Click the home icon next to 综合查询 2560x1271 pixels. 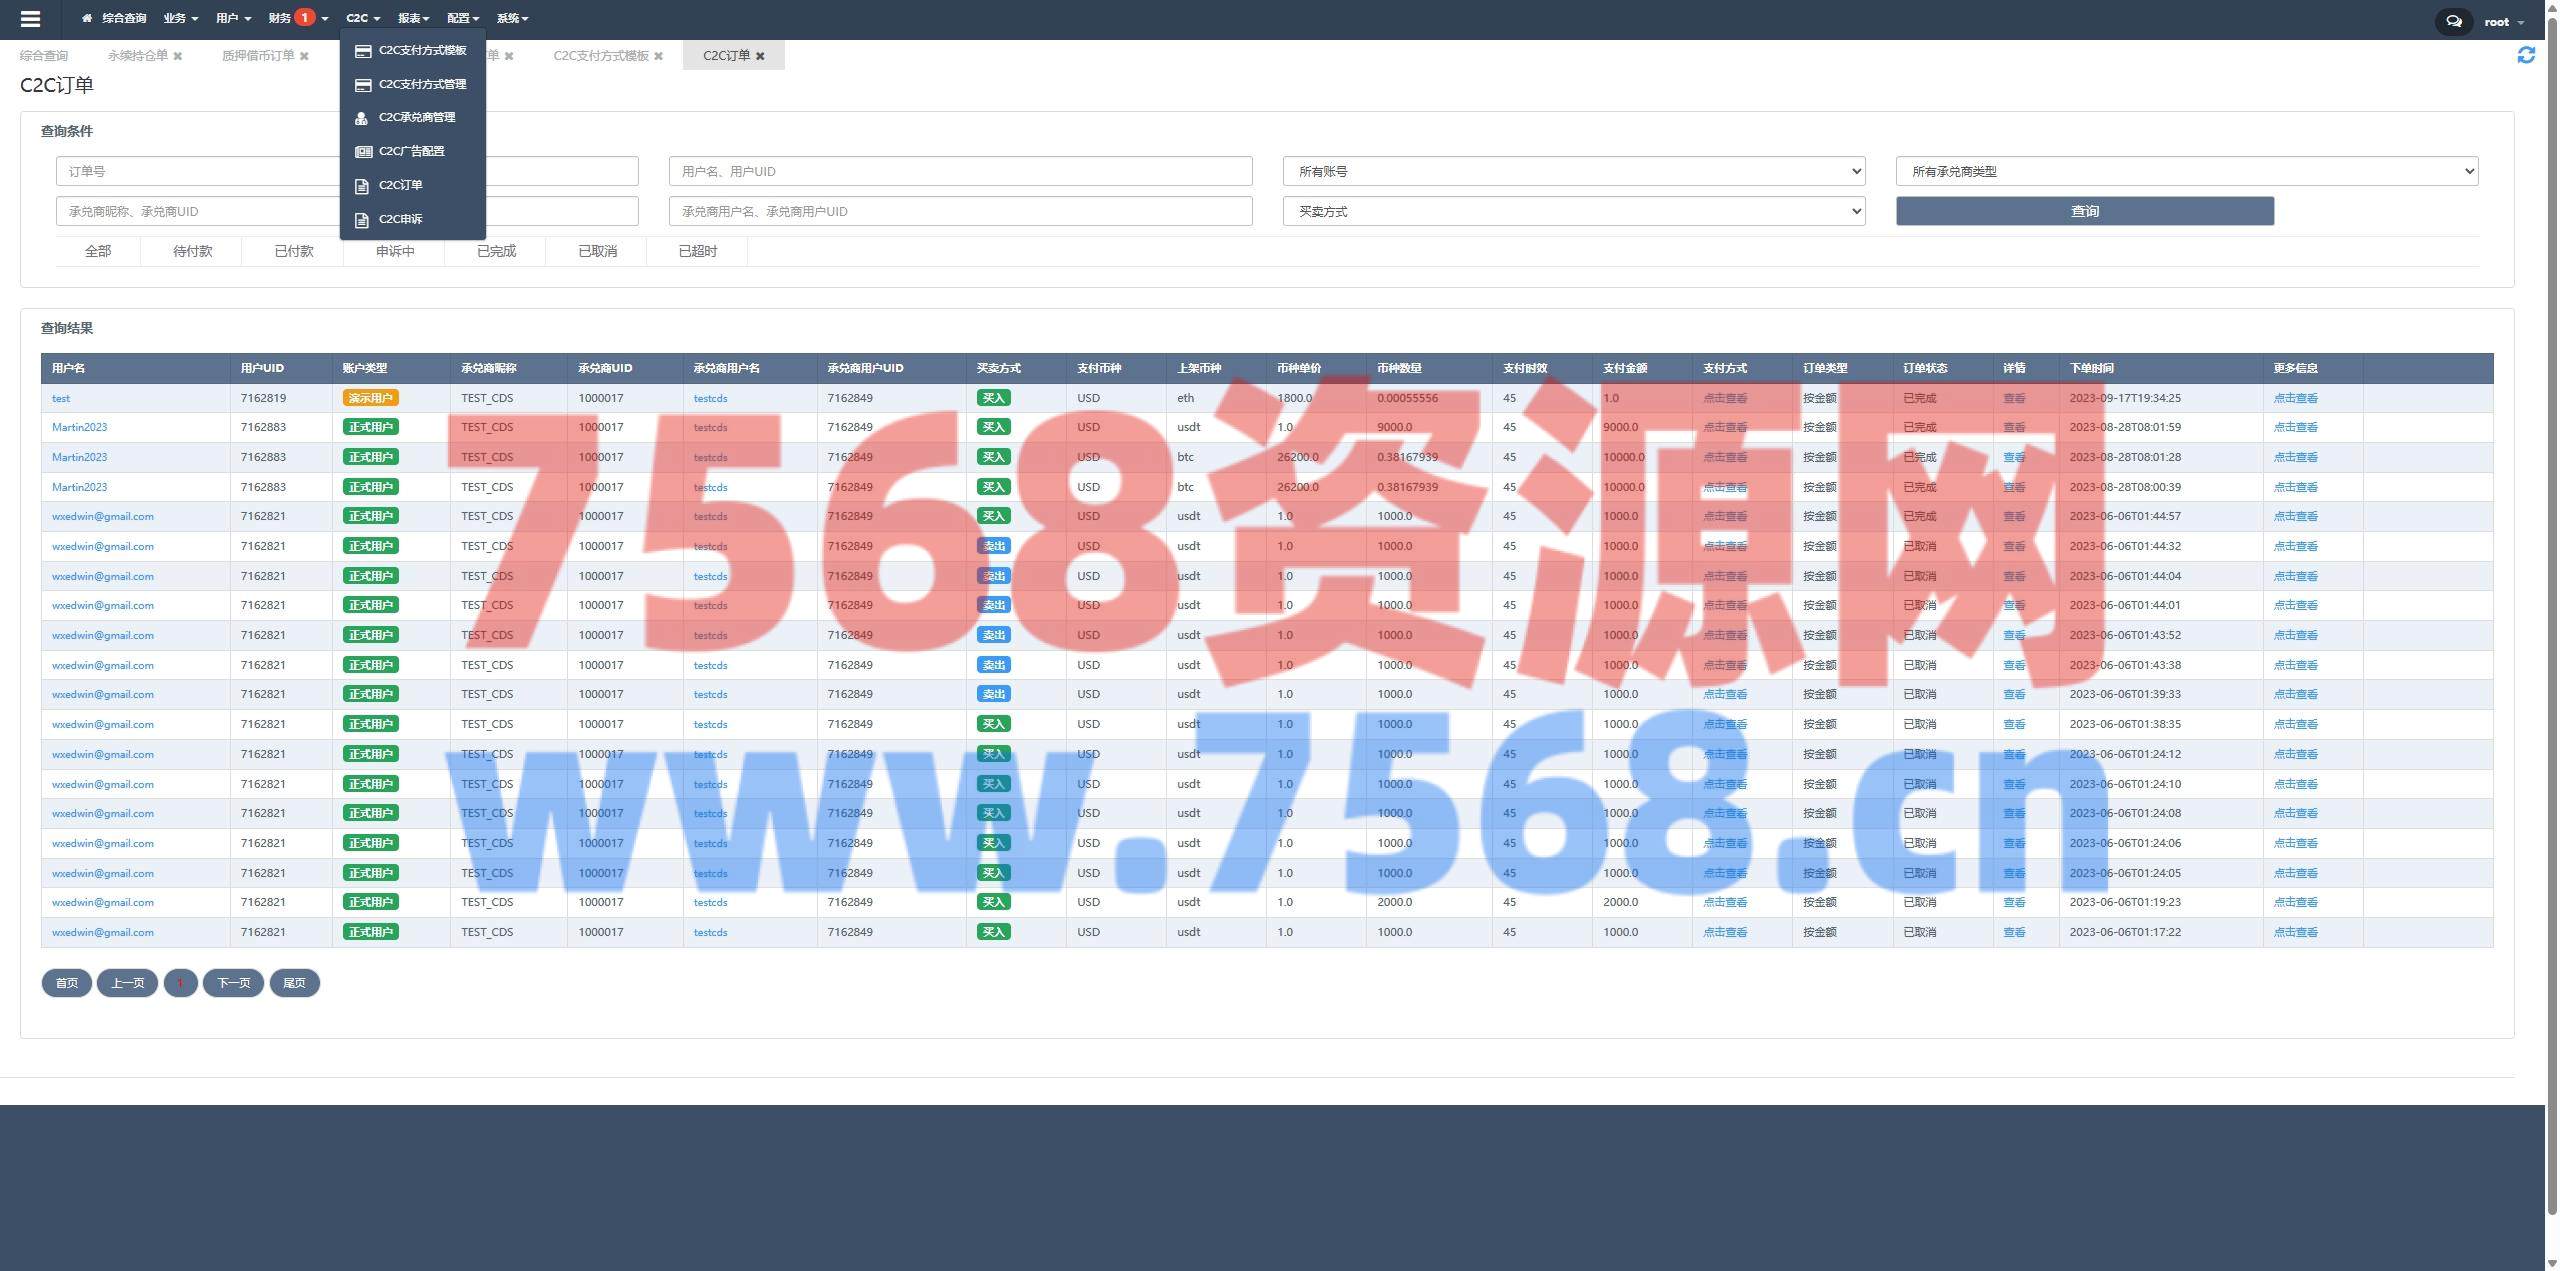coord(87,18)
